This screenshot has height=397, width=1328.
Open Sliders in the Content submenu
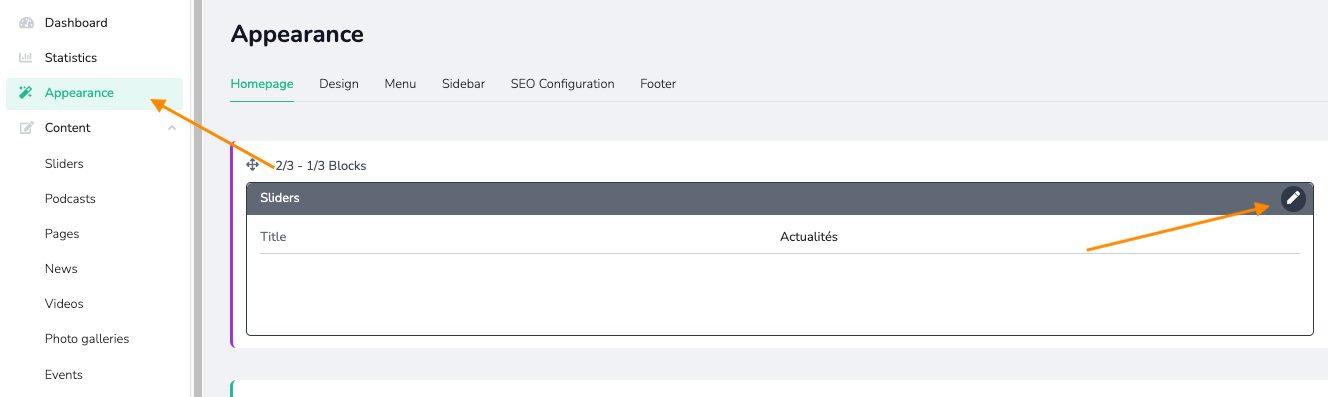tap(64, 163)
